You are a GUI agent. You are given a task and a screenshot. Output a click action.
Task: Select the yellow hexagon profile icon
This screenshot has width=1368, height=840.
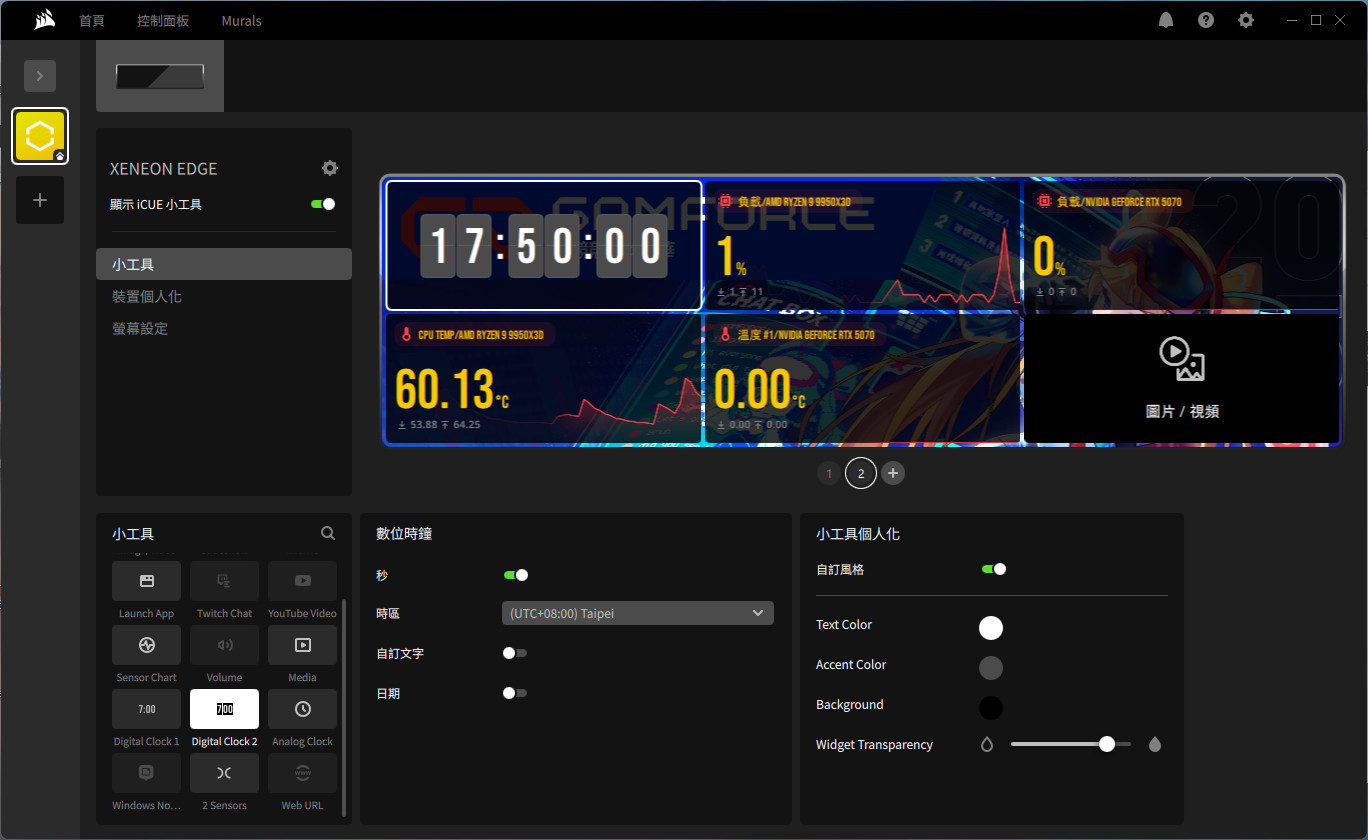[x=40, y=136]
